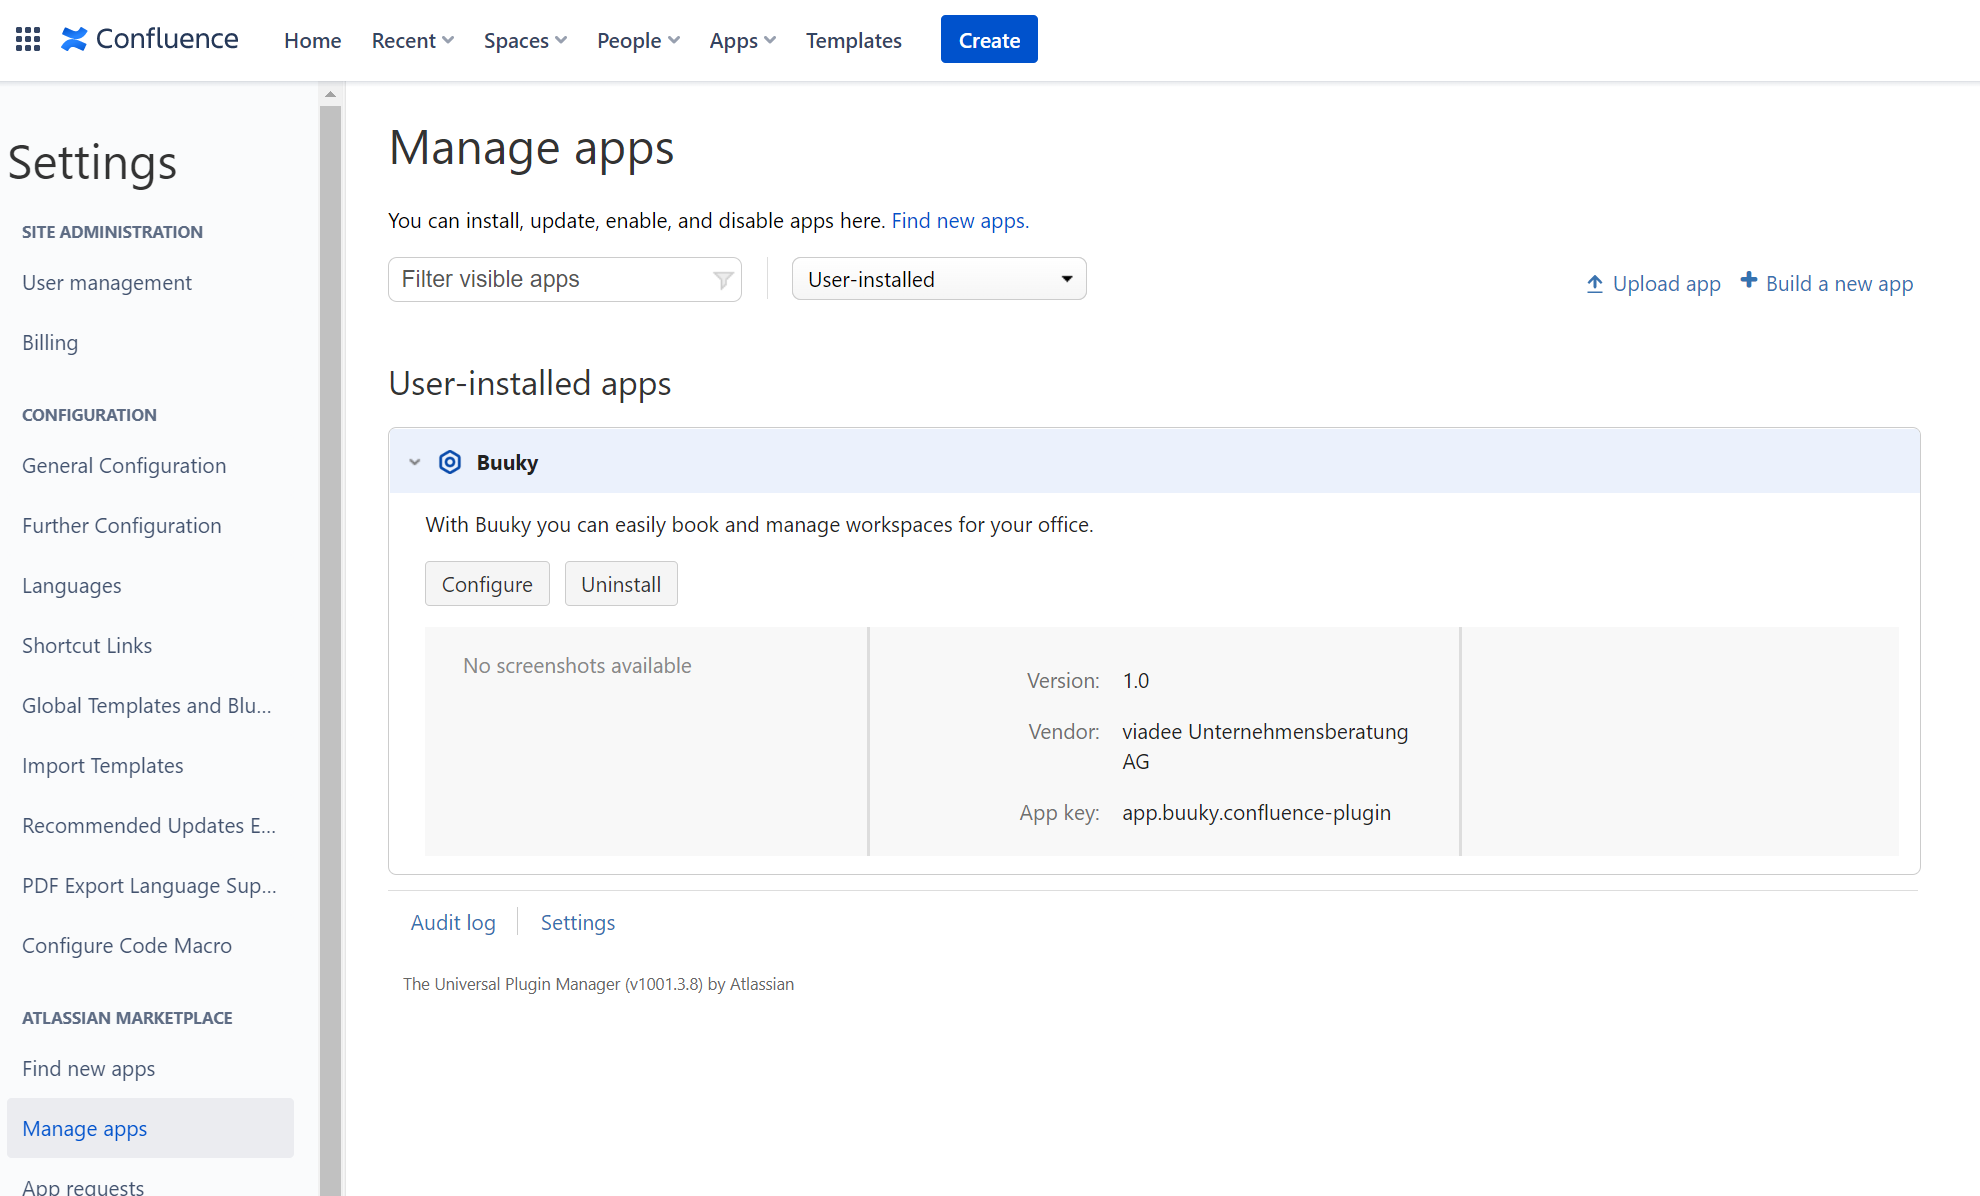Open the Find new apps link in description
Viewport: 1980px width, 1196px height.
coord(960,220)
